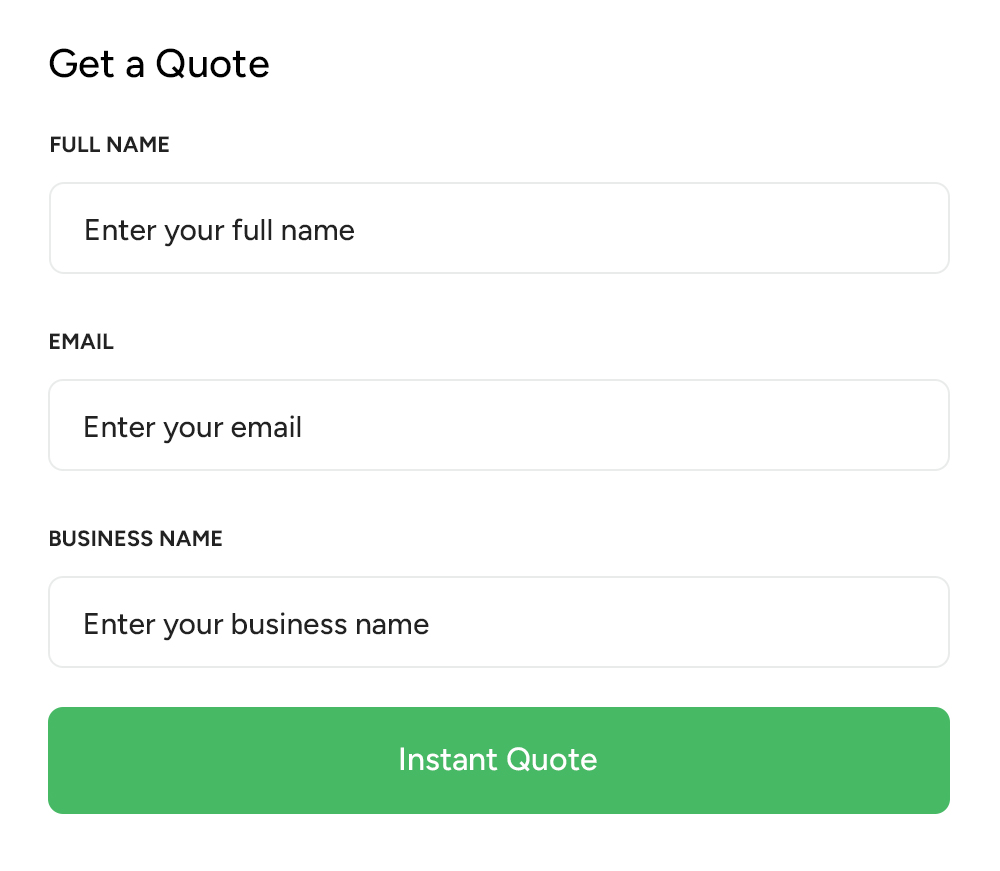Click empty right side of Business Name box
The image size is (1000, 871).
[800, 622]
